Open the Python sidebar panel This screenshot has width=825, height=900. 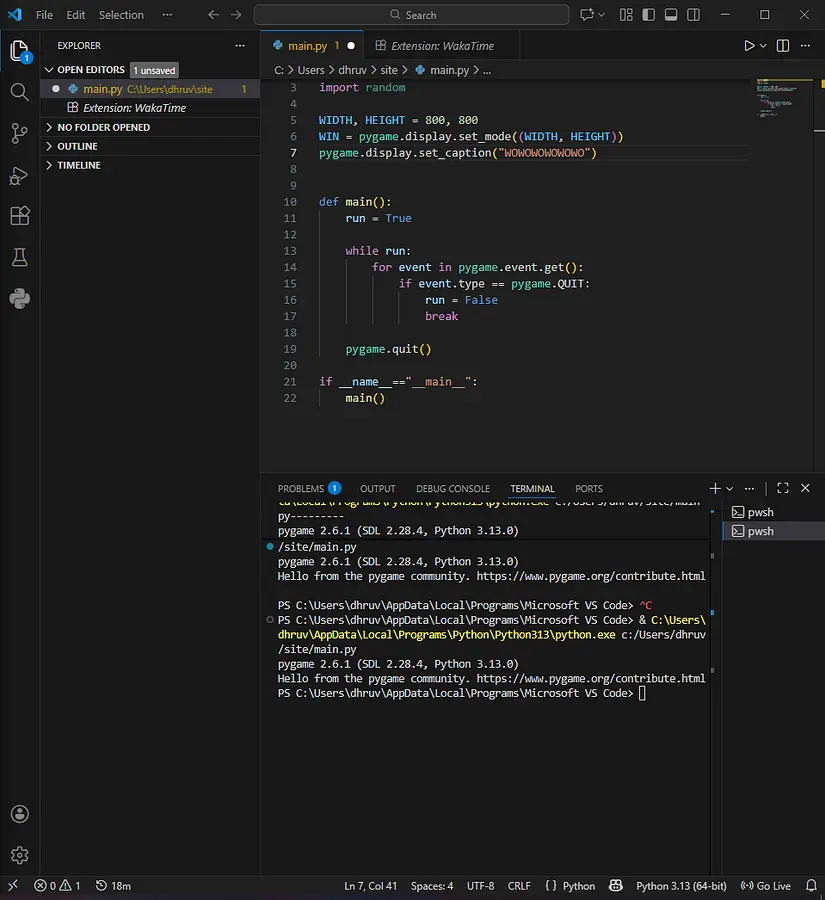19,298
